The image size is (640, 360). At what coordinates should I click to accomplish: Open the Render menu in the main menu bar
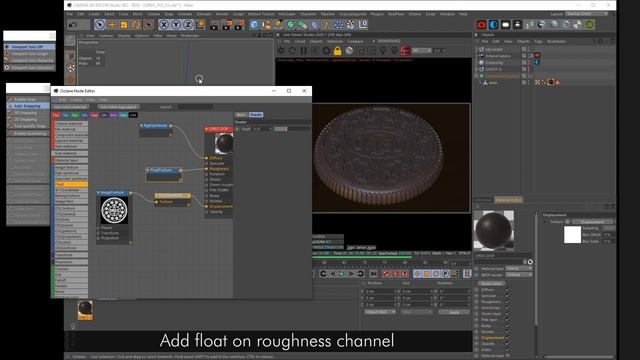pyautogui.click(x=222, y=14)
